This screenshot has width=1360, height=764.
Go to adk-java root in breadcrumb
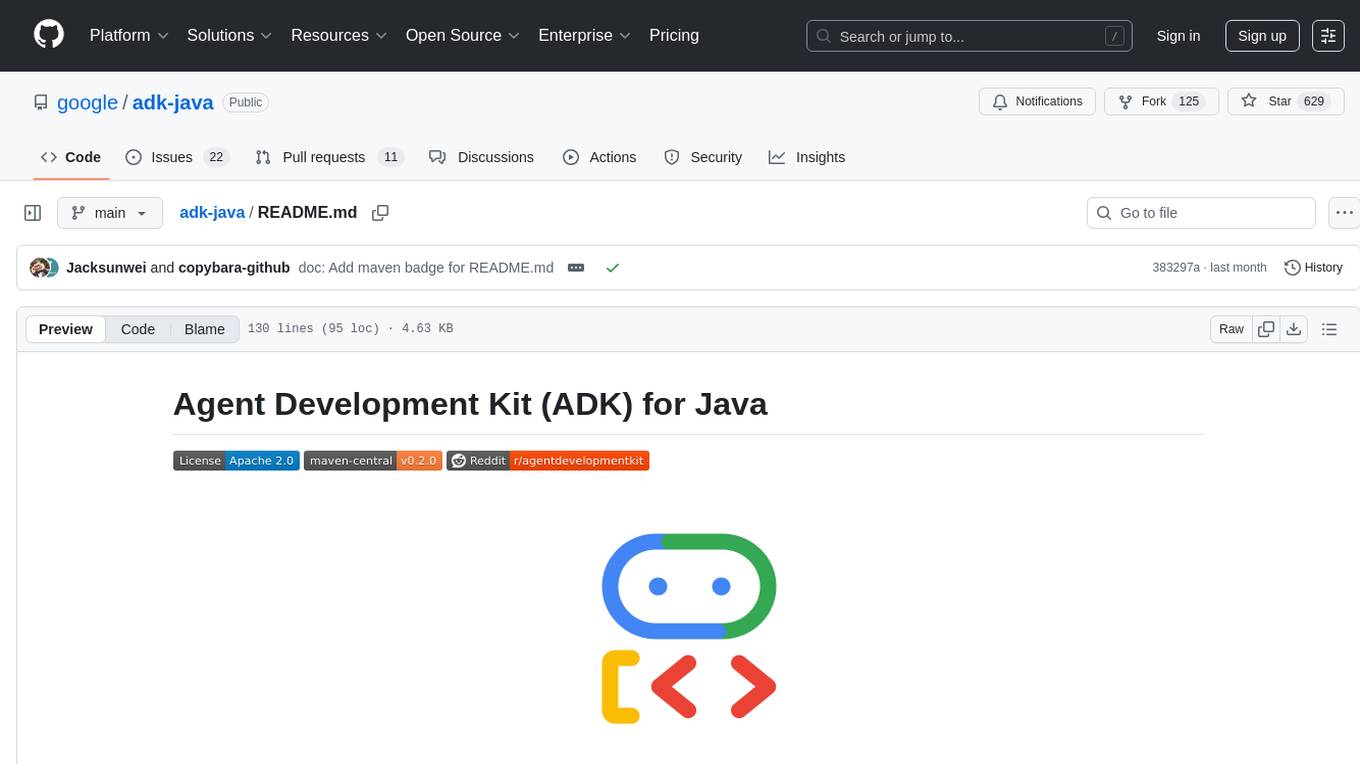click(x=212, y=212)
